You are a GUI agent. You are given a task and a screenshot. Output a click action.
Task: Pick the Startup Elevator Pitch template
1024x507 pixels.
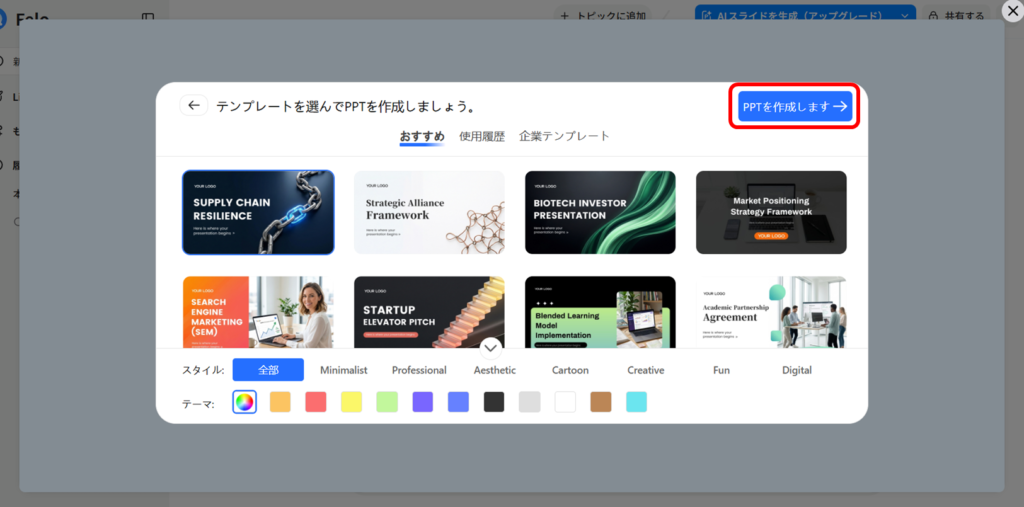tap(429, 312)
